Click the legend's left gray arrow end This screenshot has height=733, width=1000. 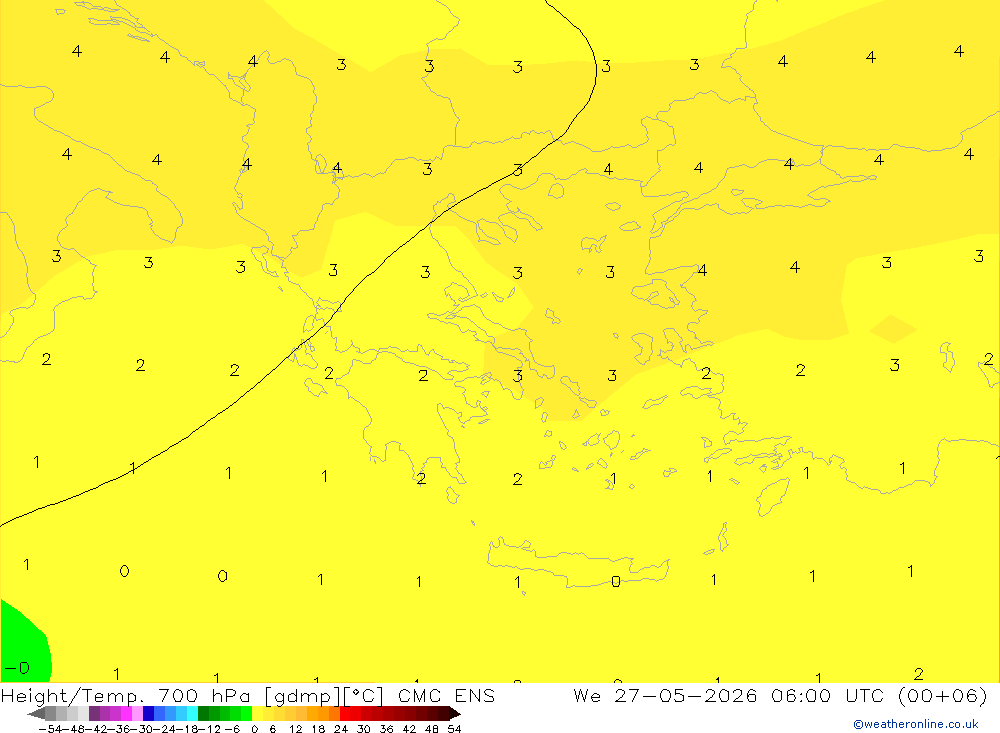click(36, 714)
